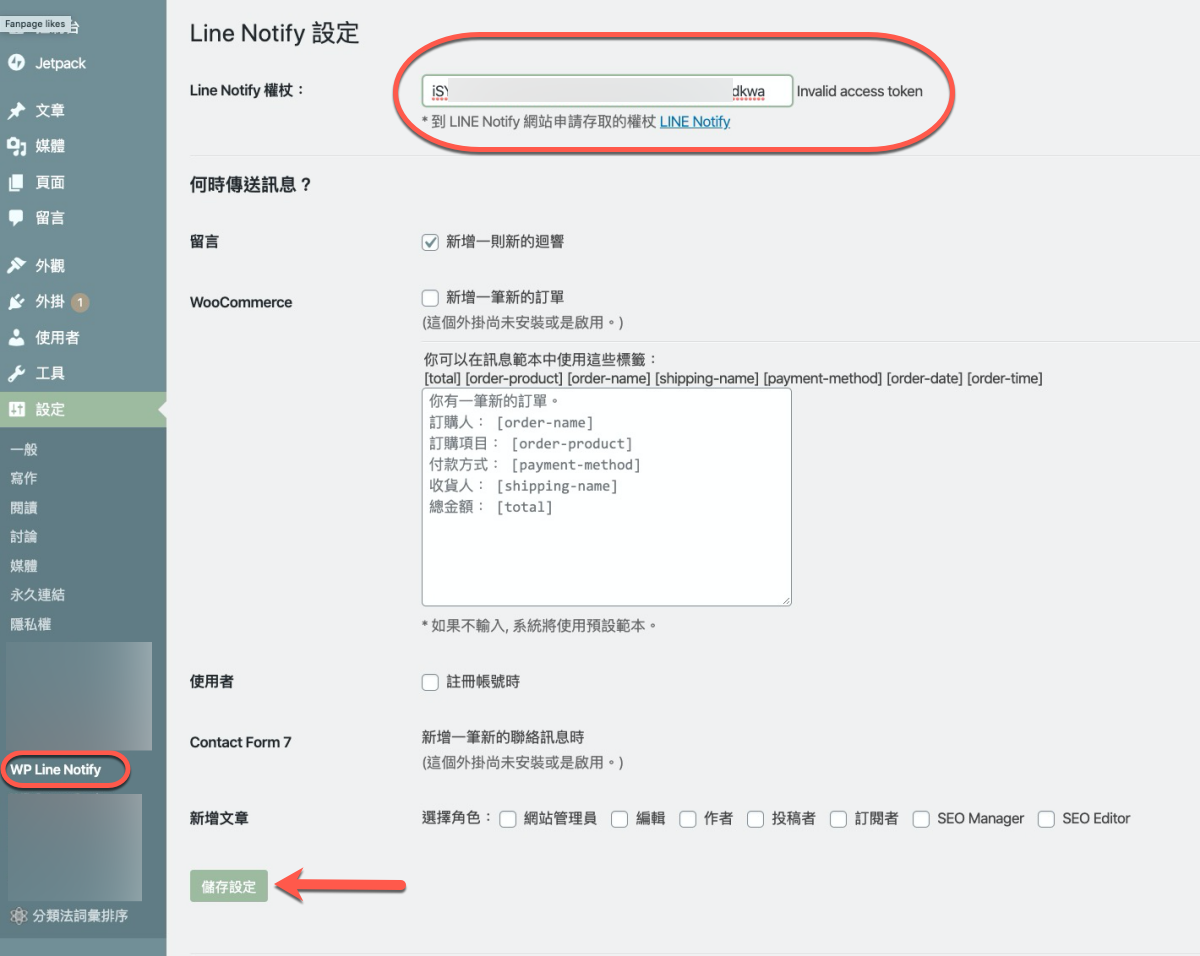The height and width of the screenshot is (956, 1200).
Task: Check the 作者 role checkbox
Action: [x=688, y=819]
